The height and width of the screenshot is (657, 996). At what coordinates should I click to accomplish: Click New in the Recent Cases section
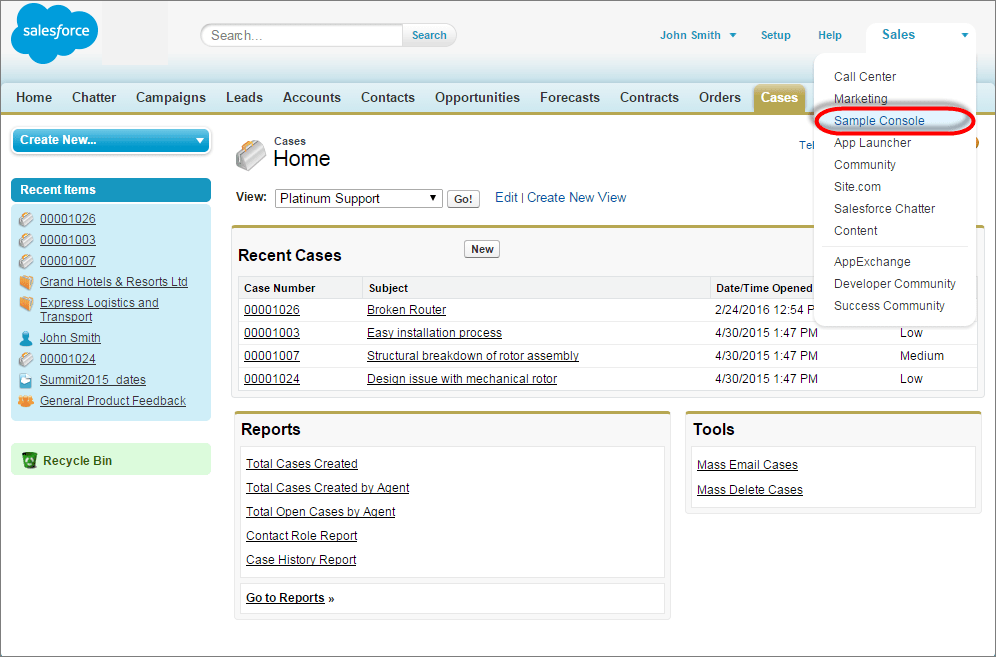click(x=482, y=248)
